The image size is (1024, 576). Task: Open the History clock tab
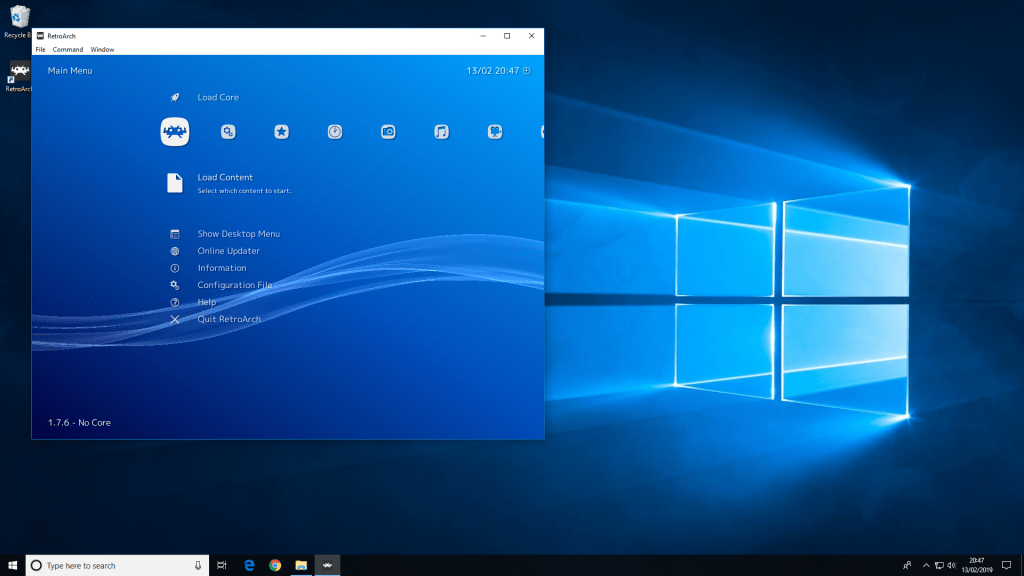click(335, 132)
